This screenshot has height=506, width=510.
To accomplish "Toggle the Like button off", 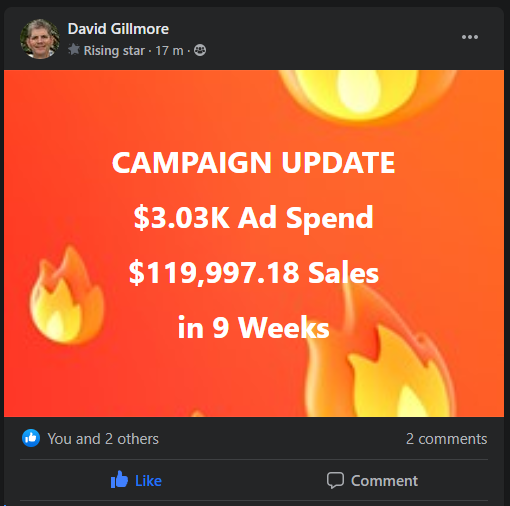I will coord(136,480).
